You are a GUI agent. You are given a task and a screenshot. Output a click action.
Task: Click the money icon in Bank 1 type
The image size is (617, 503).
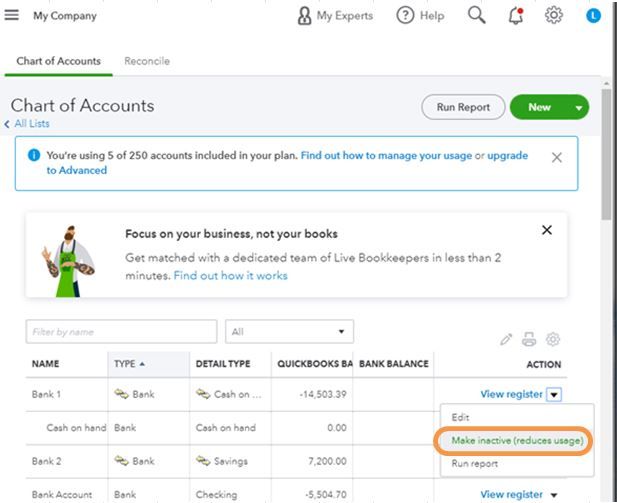[x=121, y=394]
